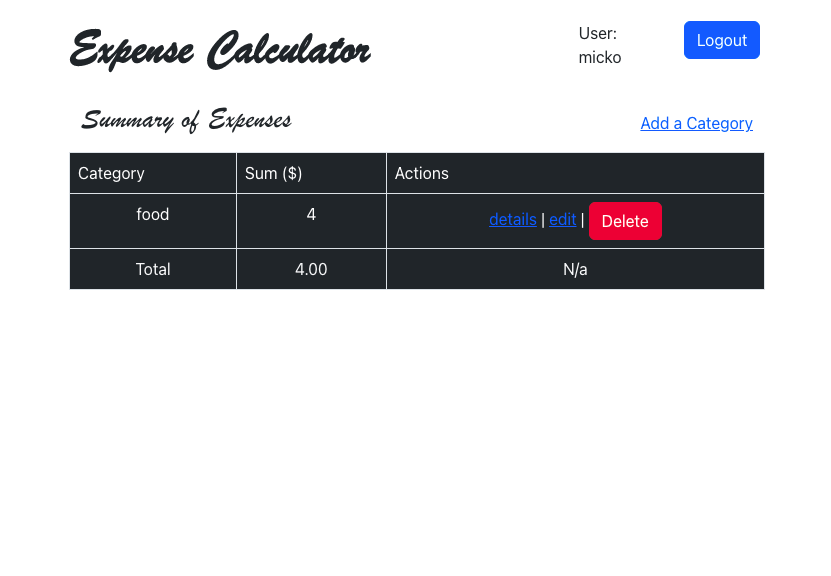831x576 pixels.
Task: Click the Expense Calculator title
Action: click(x=220, y=48)
